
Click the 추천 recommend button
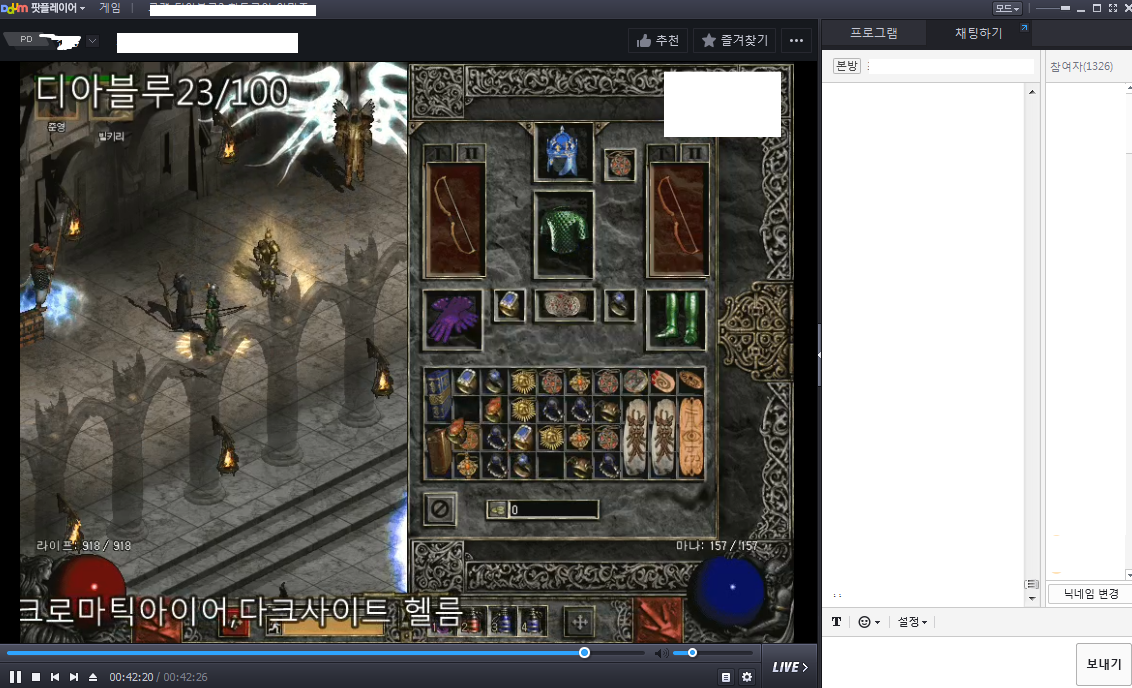pyautogui.click(x=658, y=40)
